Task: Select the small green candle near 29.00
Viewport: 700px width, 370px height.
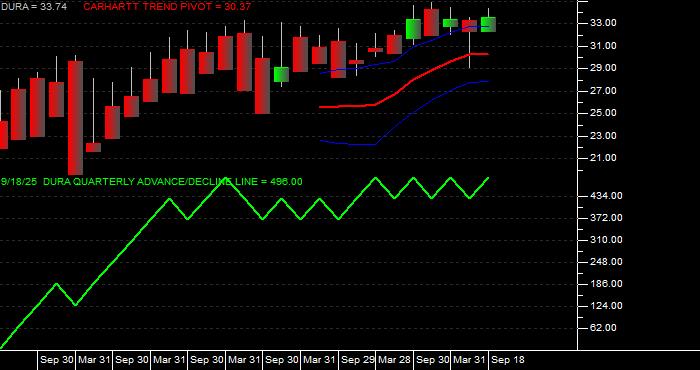Action: pos(281,75)
